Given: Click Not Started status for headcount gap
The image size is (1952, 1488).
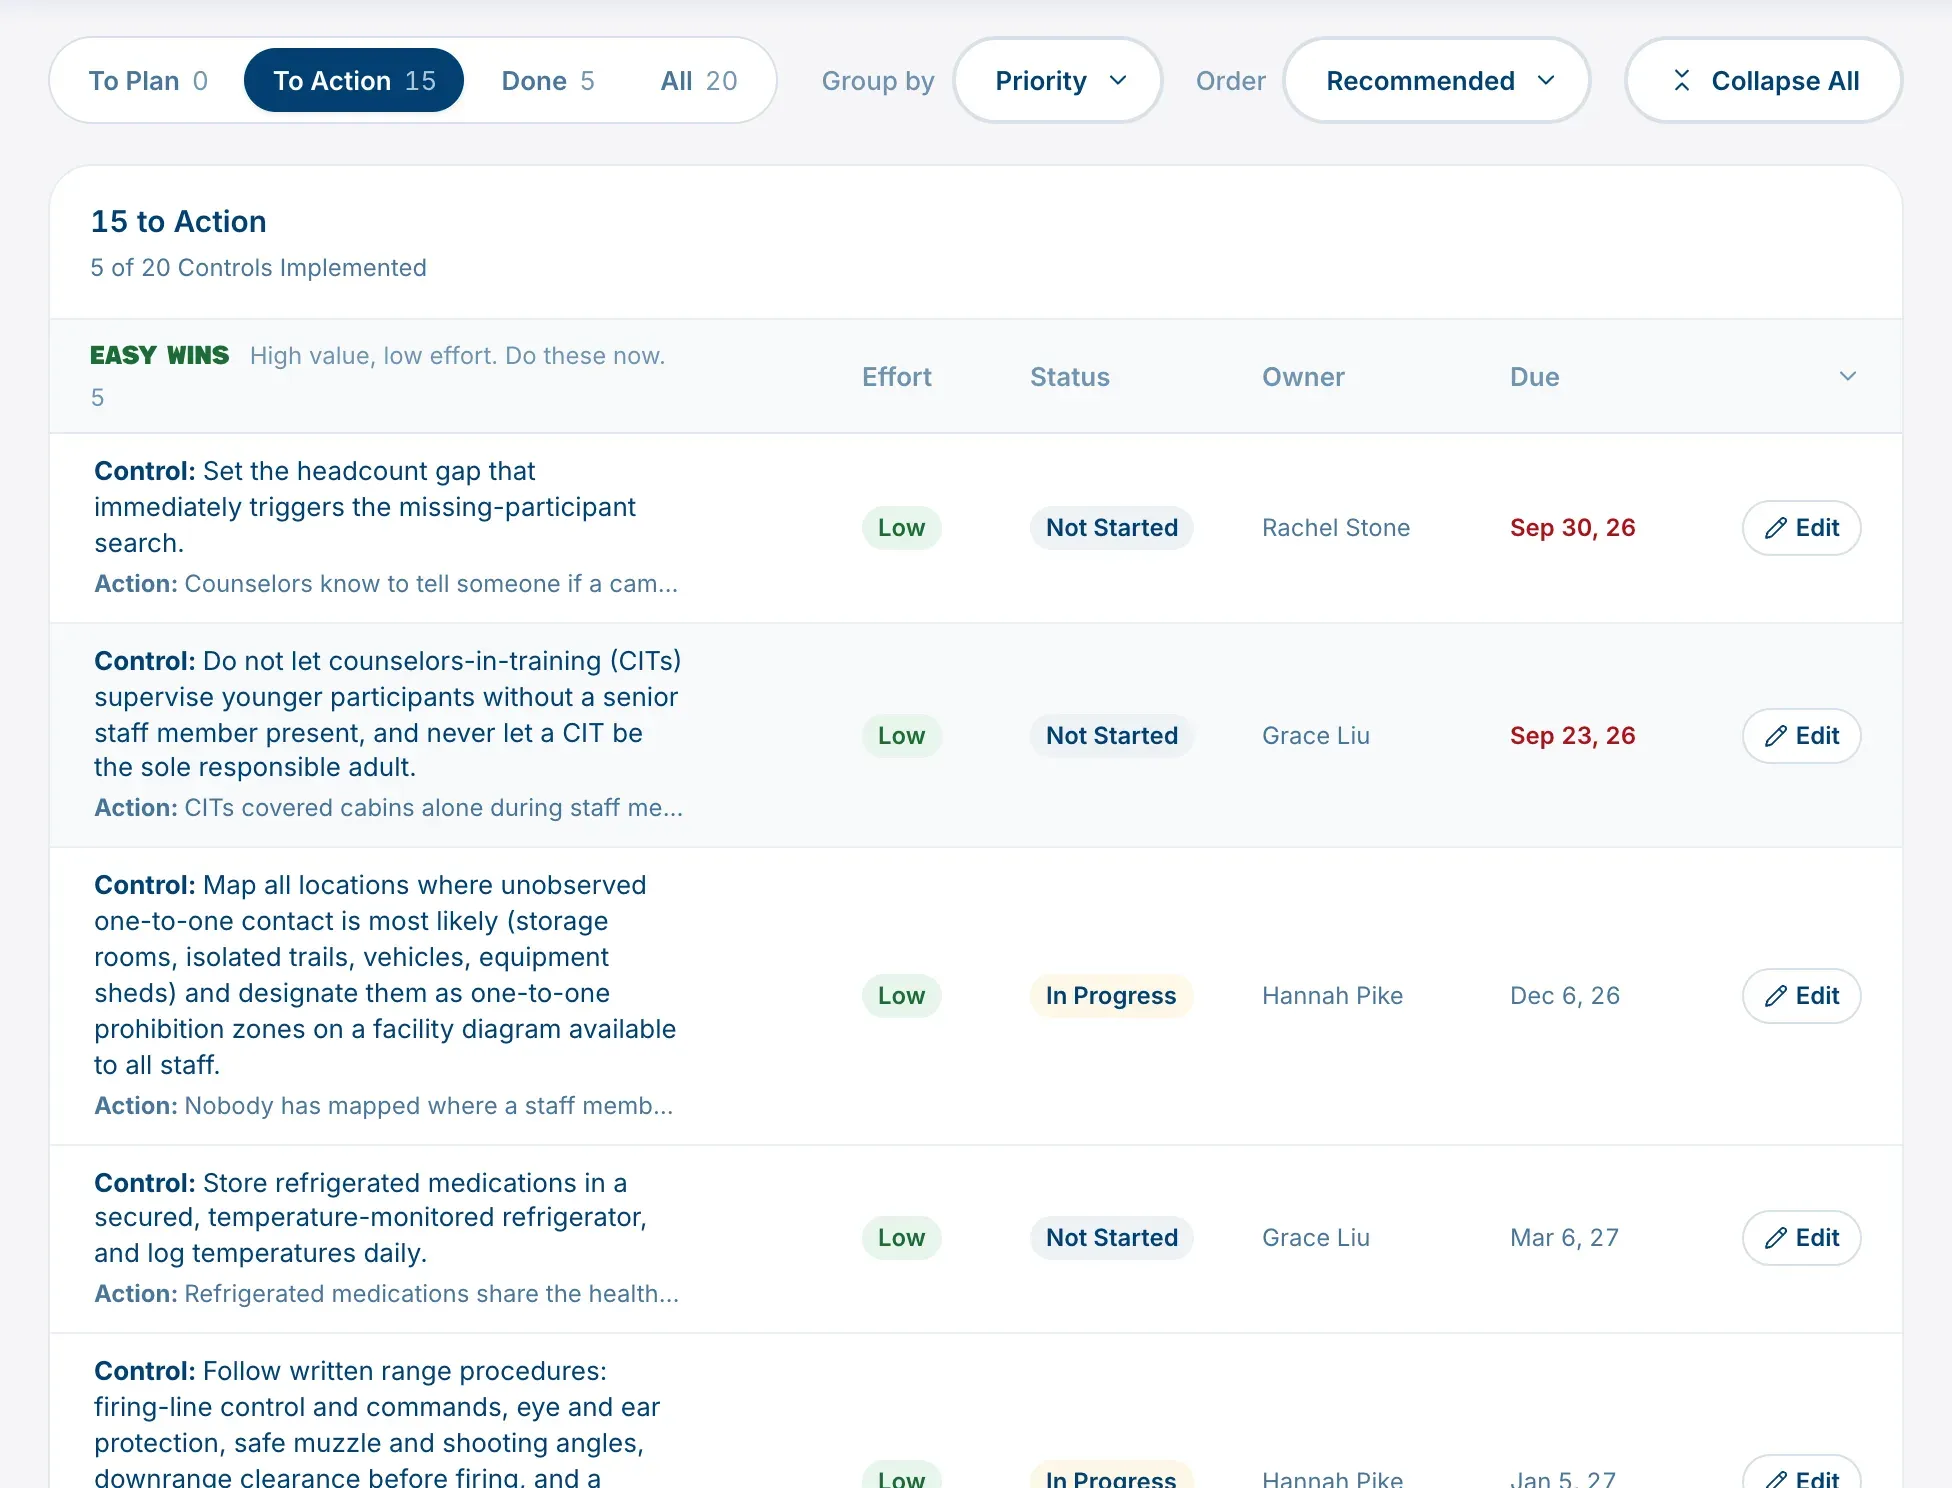Looking at the screenshot, I should (1112, 528).
